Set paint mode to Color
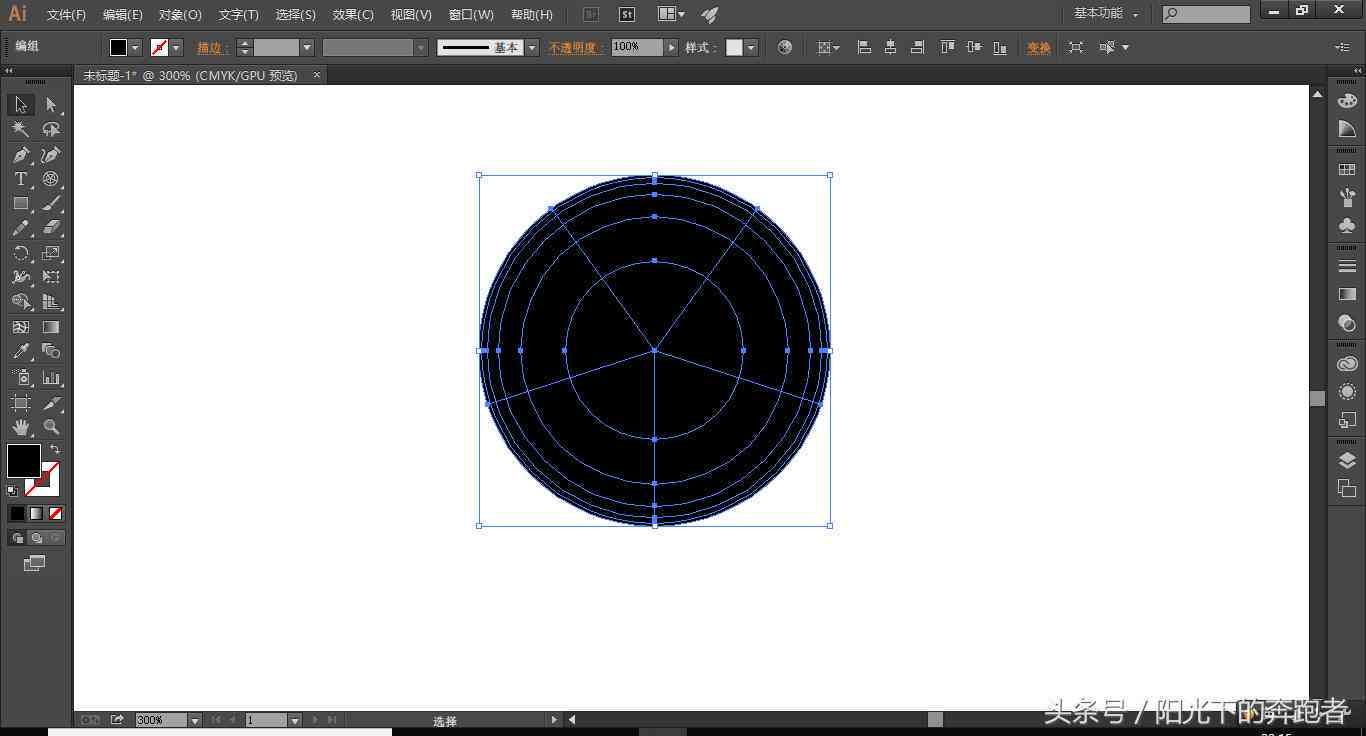Viewport: 1366px width, 736px height. tap(17, 513)
